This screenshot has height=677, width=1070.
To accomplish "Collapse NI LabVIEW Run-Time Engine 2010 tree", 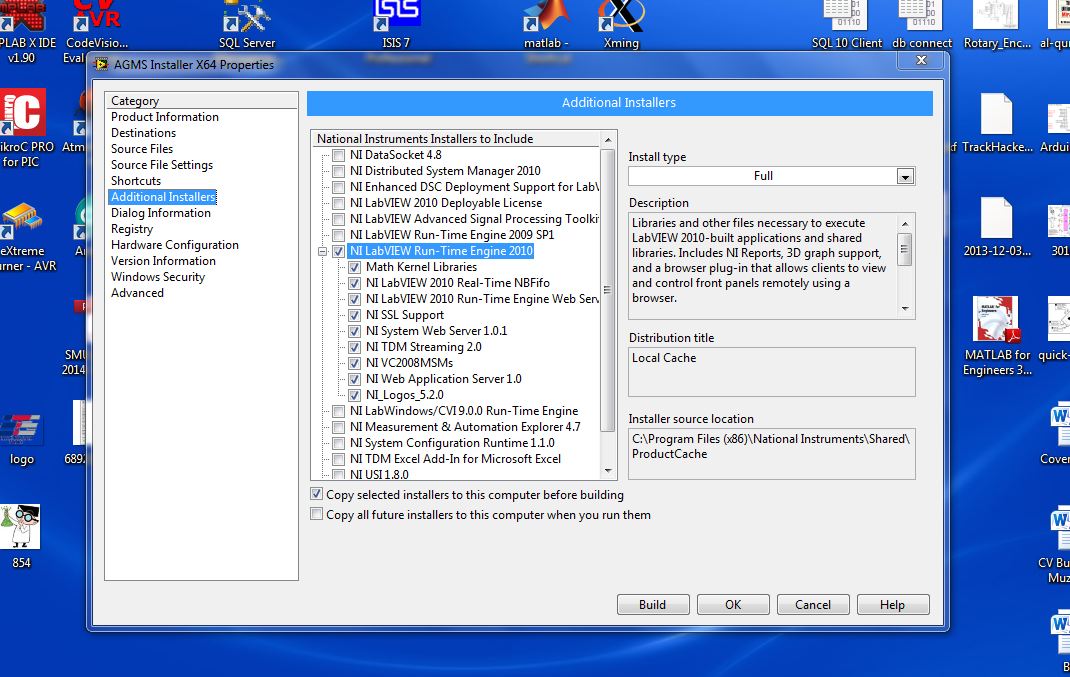I will tap(323, 251).
